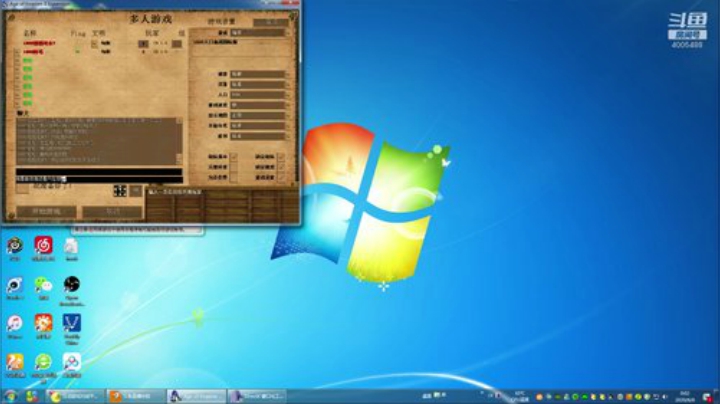Click the 开始游戏 start game button

[x=47, y=212]
